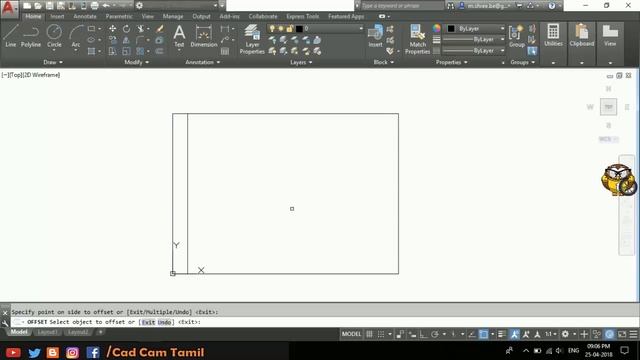Click Undo option in command line
640x360 pixels.
164,322
